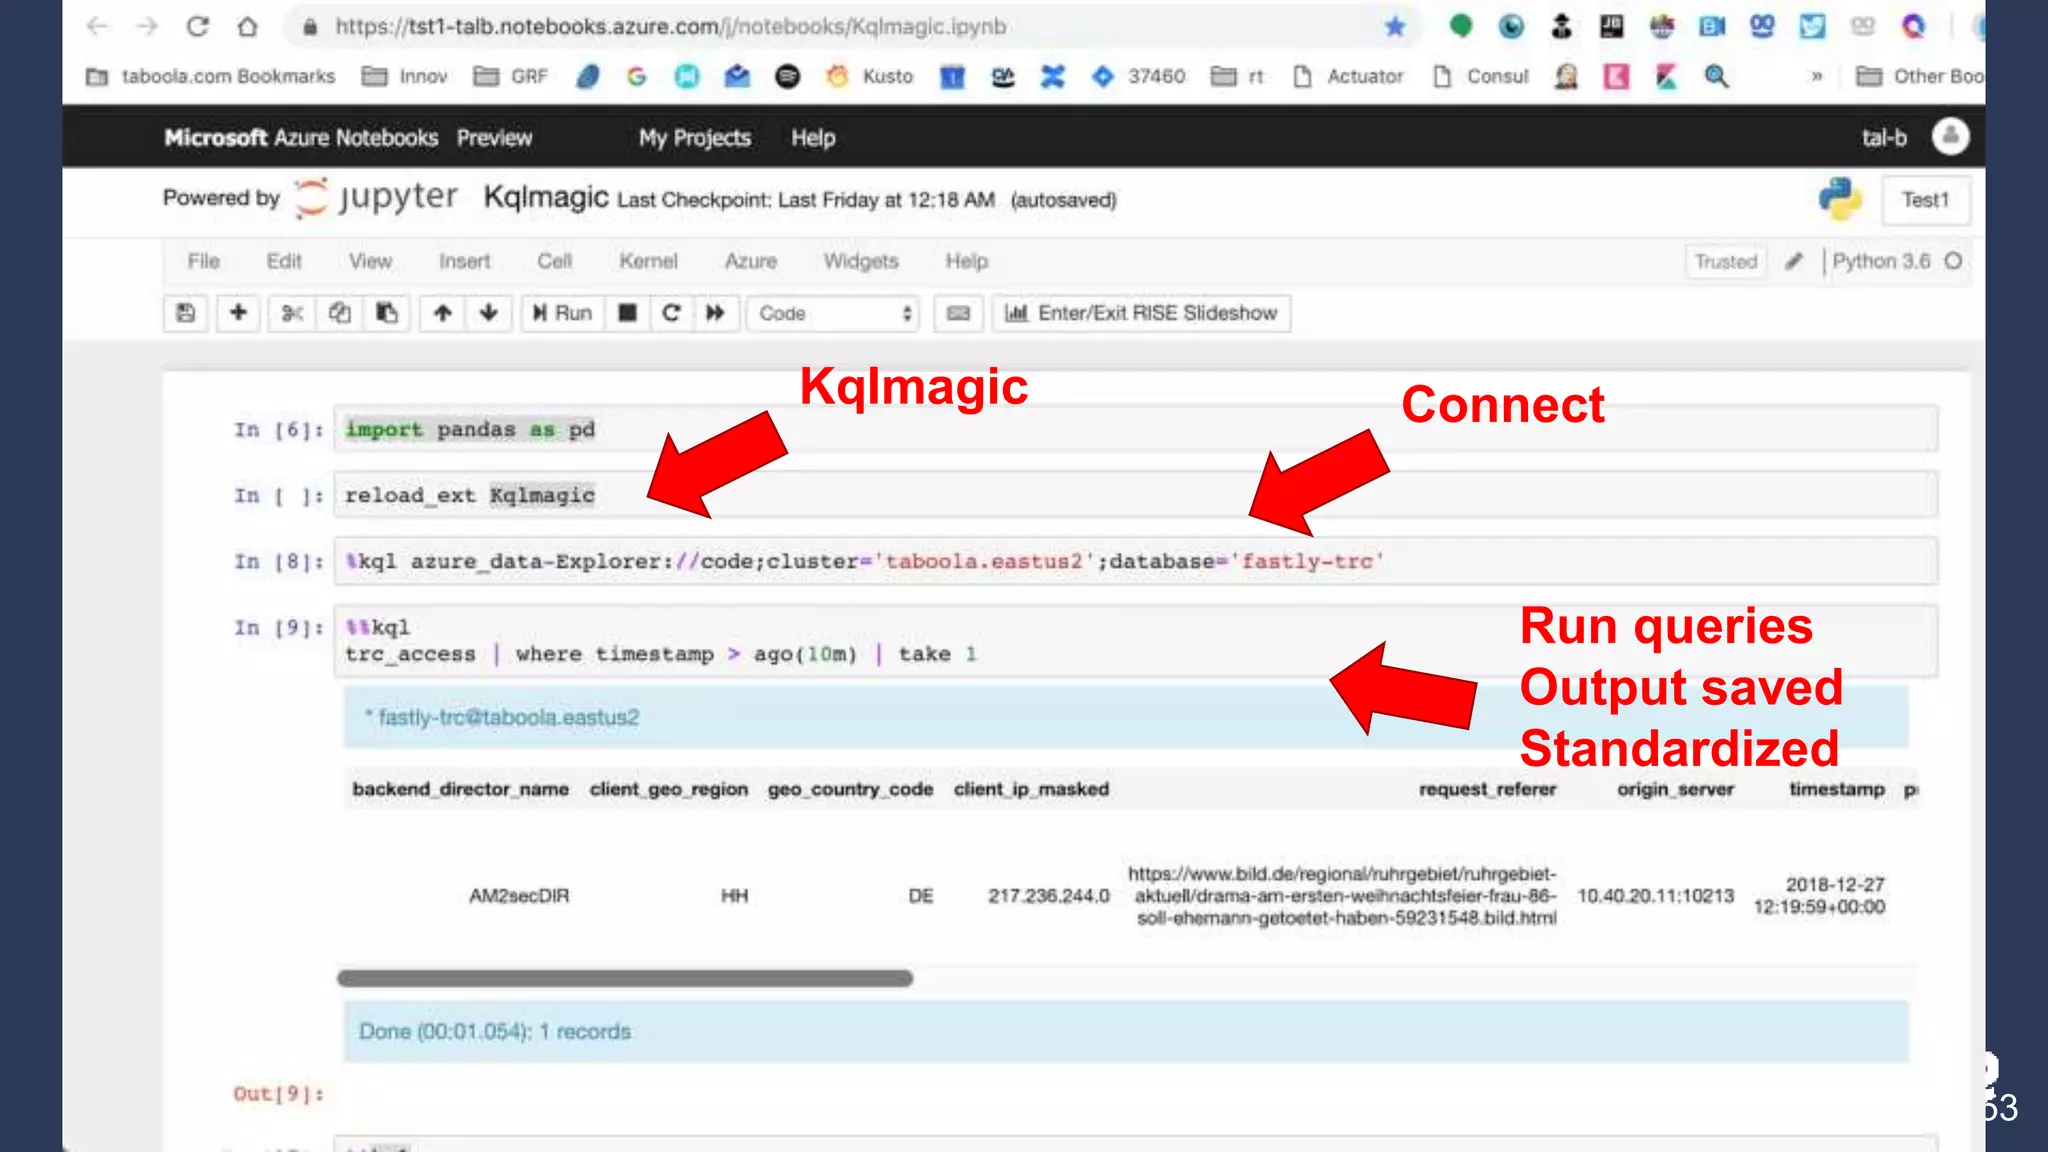Click Microsoft Azure Notebooks logo
The width and height of the screenshot is (2048, 1152).
(301, 138)
